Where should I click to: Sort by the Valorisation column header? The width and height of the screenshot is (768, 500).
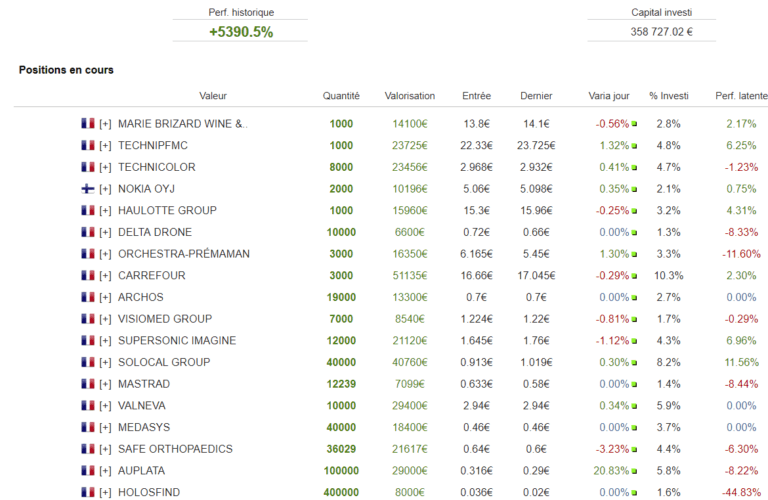(x=409, y=96)
